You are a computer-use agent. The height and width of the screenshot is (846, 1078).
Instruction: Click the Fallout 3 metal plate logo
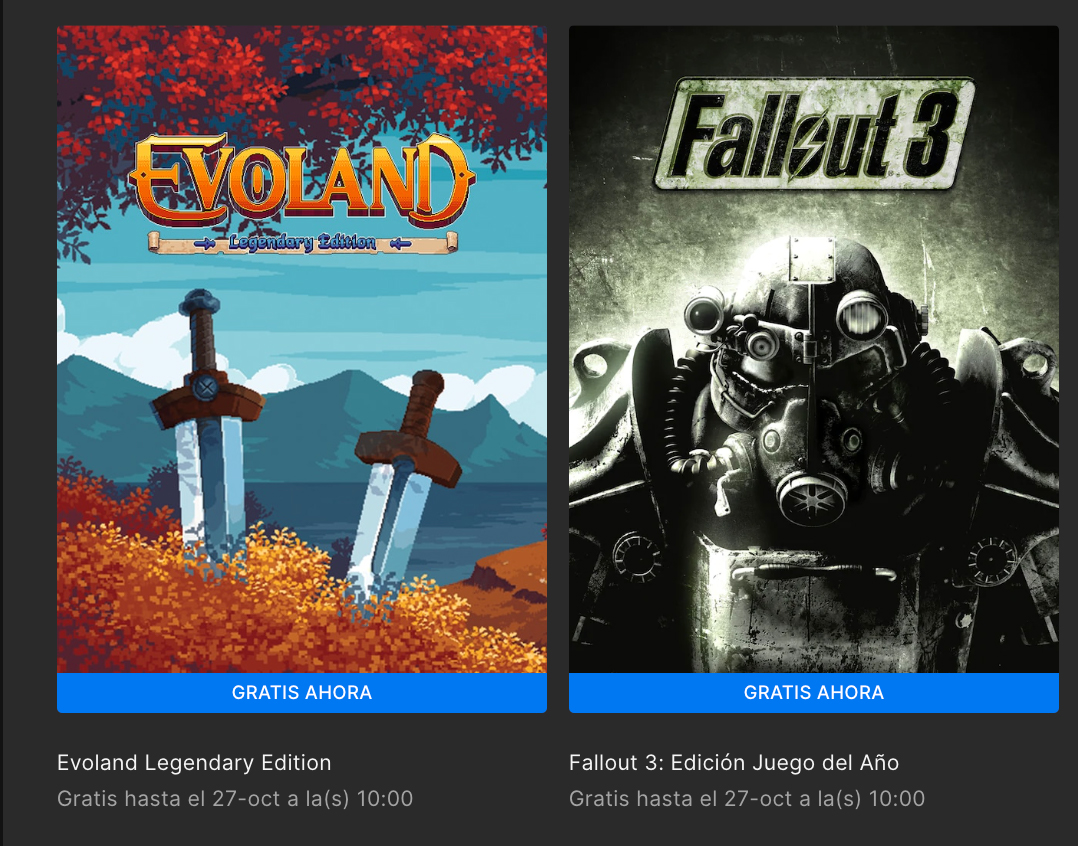(813, 133)
